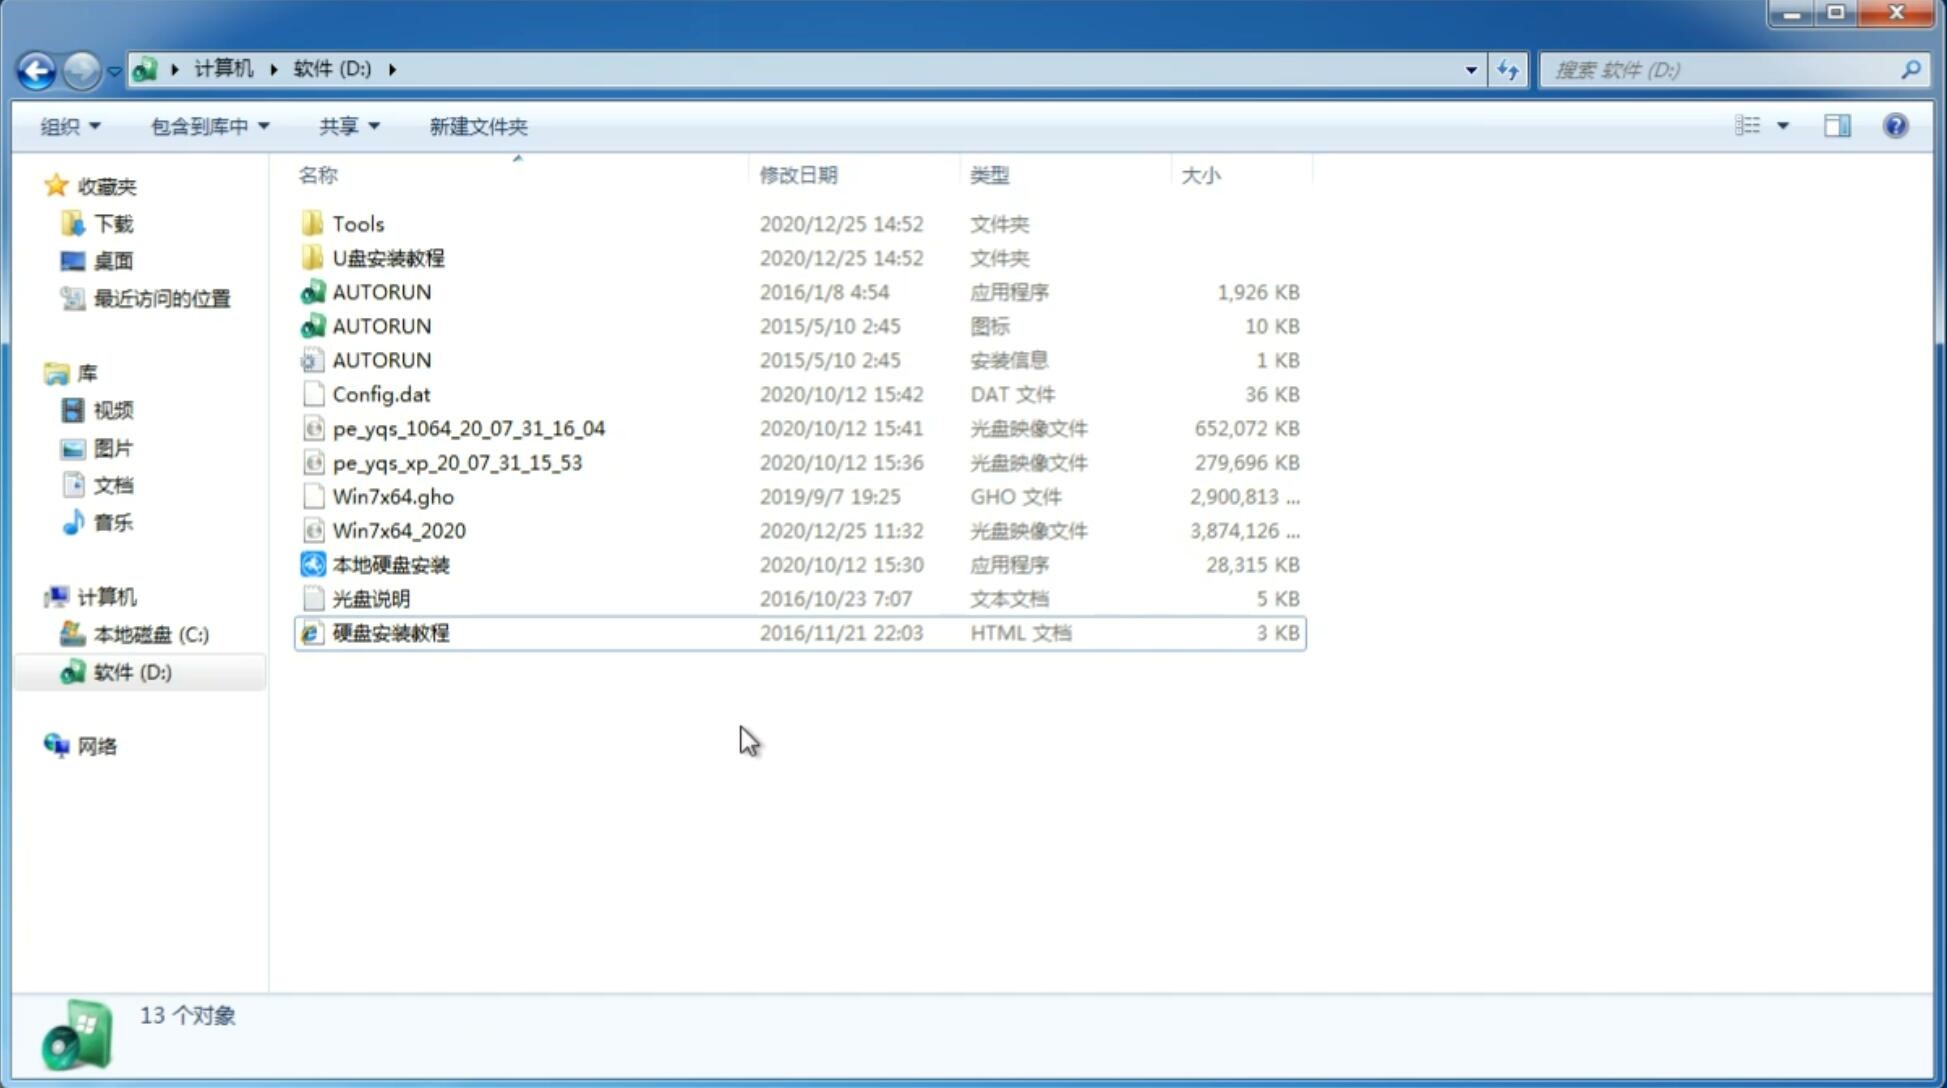
Task: Click 包含到库中 dropdown button
Action: coord(209,126)
